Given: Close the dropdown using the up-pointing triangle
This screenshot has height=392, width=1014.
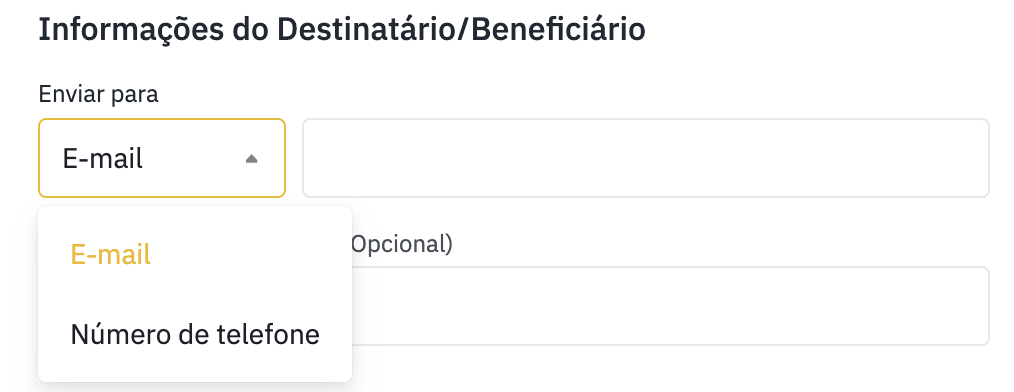Looking at the screenshot, I should pyautogui.click(x=252, y=158).
